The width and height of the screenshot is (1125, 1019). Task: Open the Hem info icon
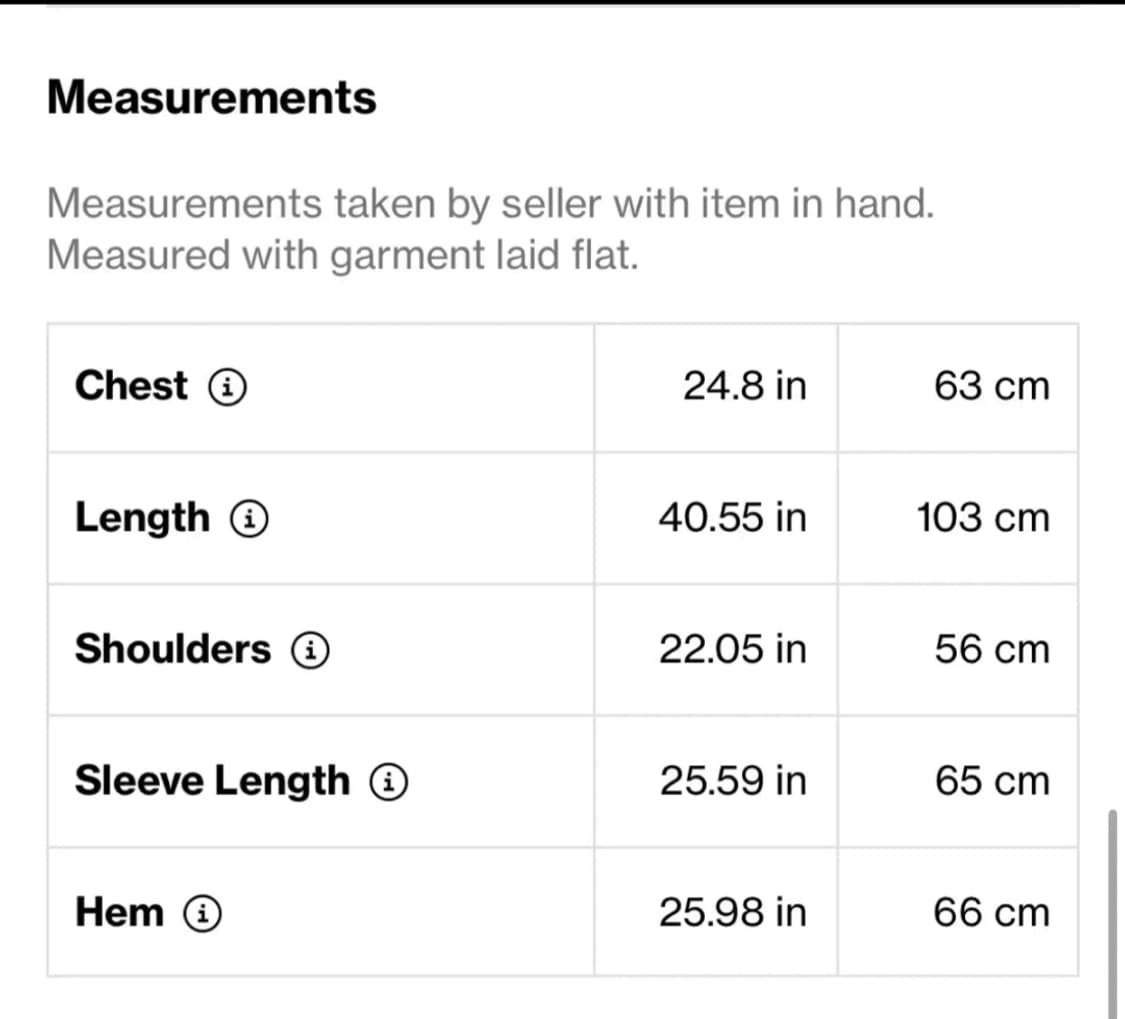point(203,912)
